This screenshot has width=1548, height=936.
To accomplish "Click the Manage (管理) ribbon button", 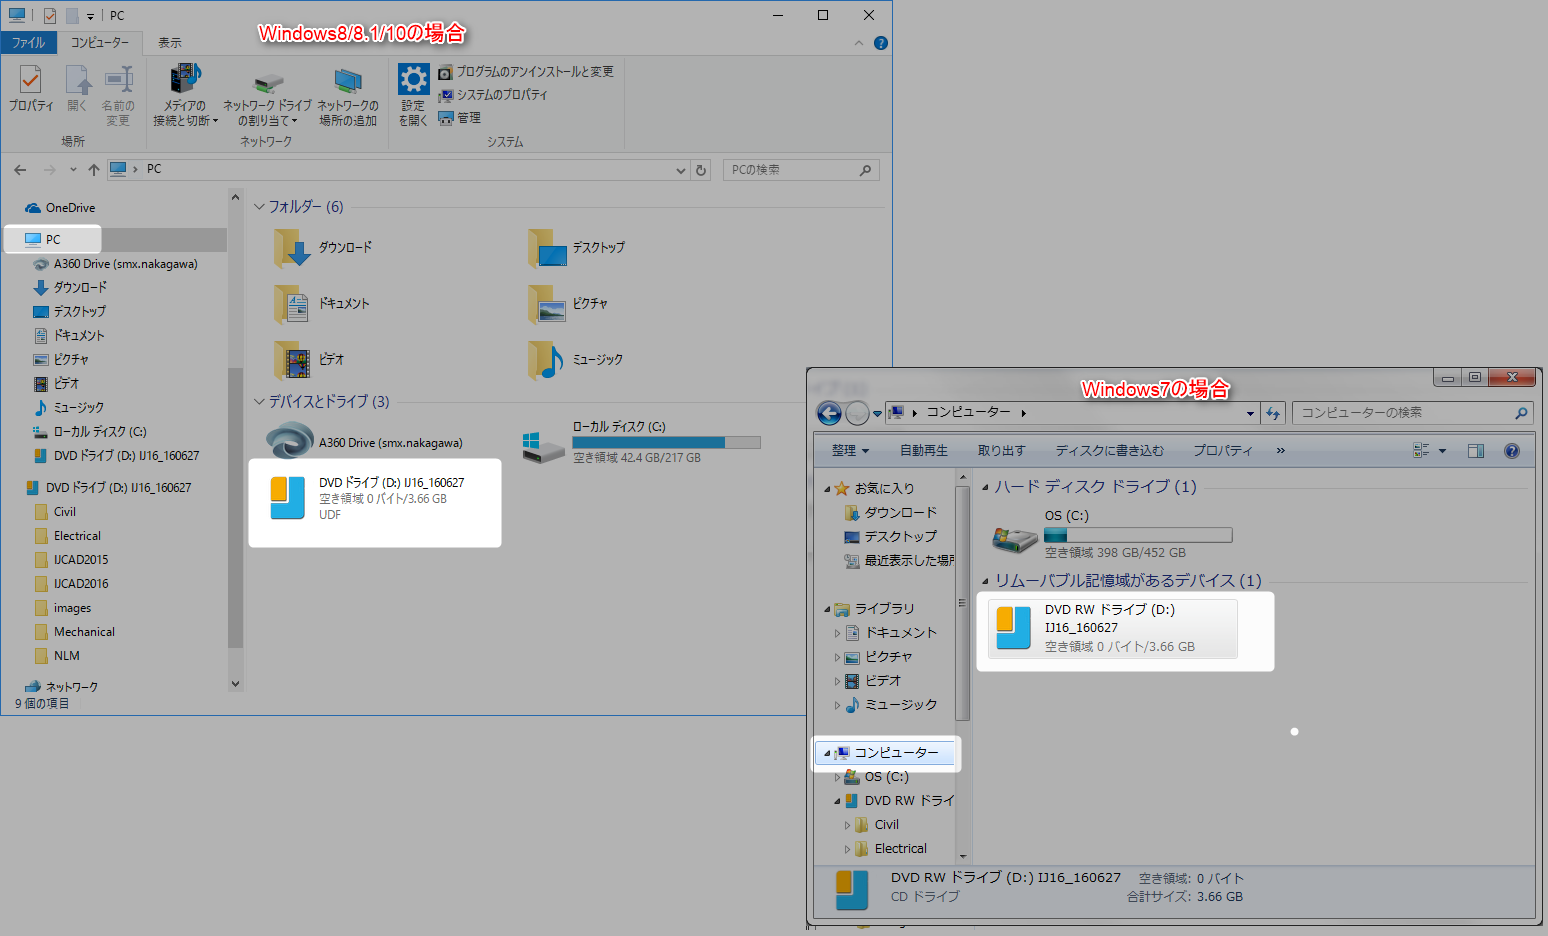I will click(459, 118).
